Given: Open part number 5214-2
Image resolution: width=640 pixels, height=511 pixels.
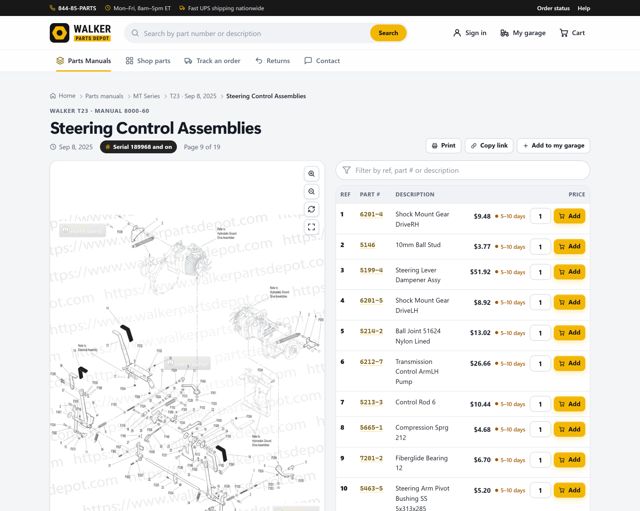Looking at the screenshot, I should pyautogui.click(x=371, y=331).
